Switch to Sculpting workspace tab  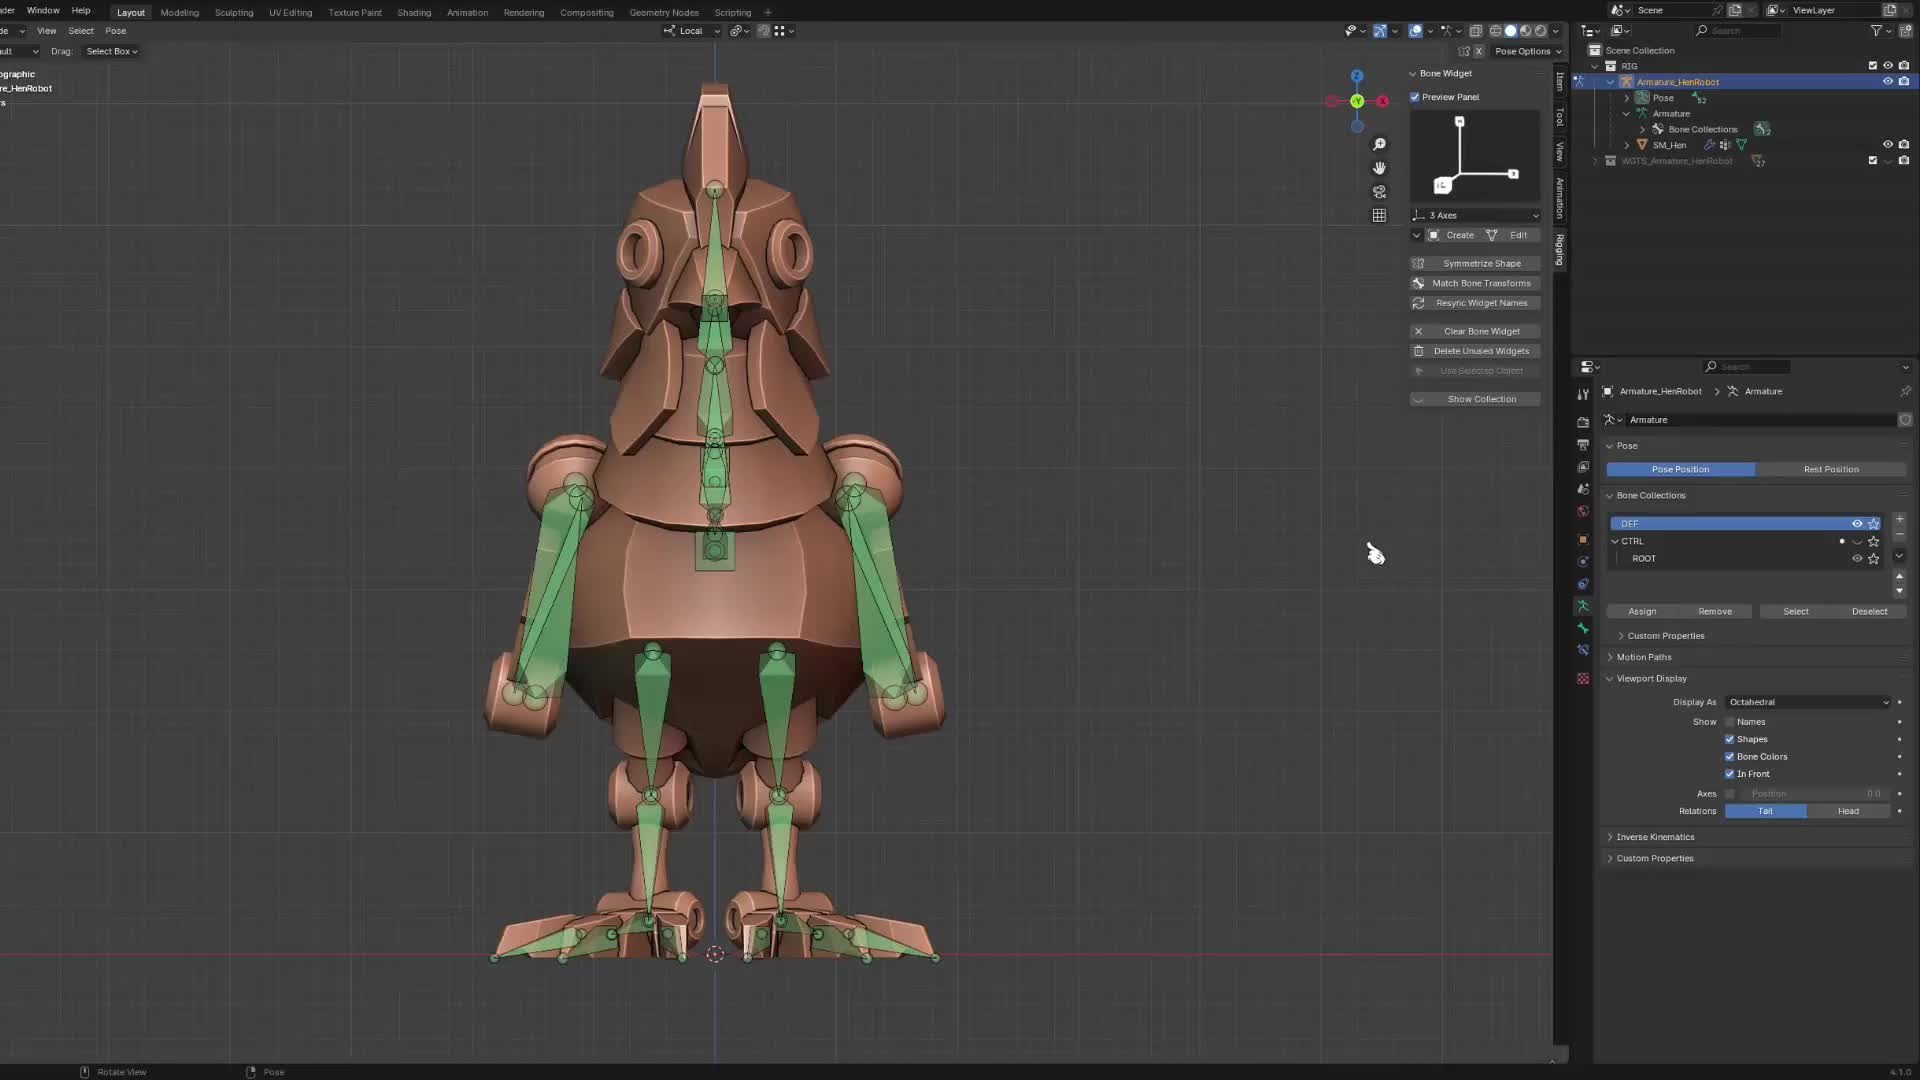click(234, 12)
